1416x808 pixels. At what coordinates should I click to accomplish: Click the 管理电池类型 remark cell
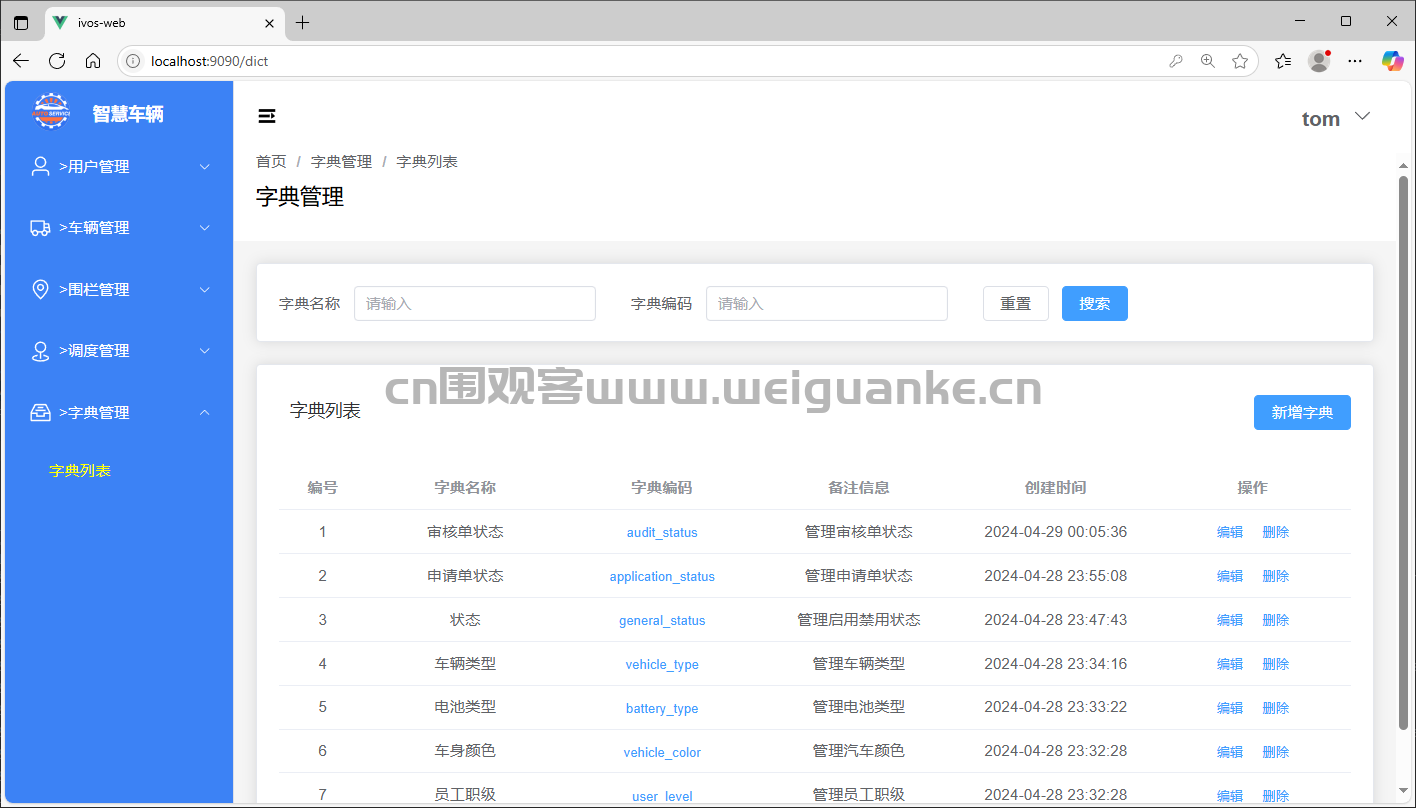tap(858, 707)
